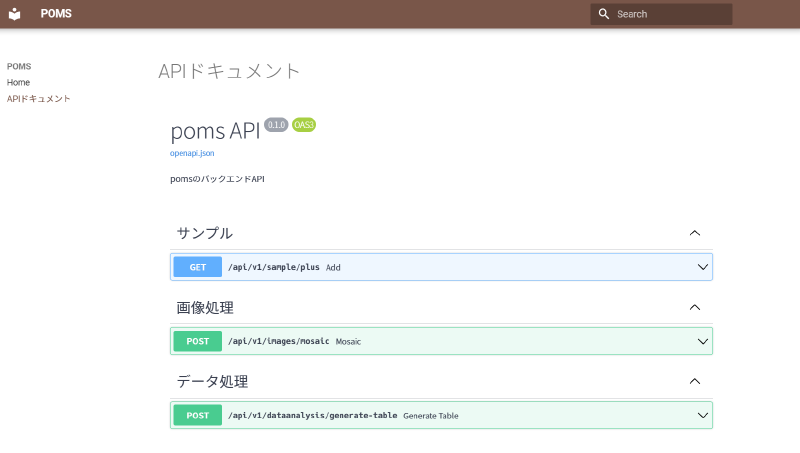
Task: Click the 0.1.0 version badge
Action: click(276, 125)
